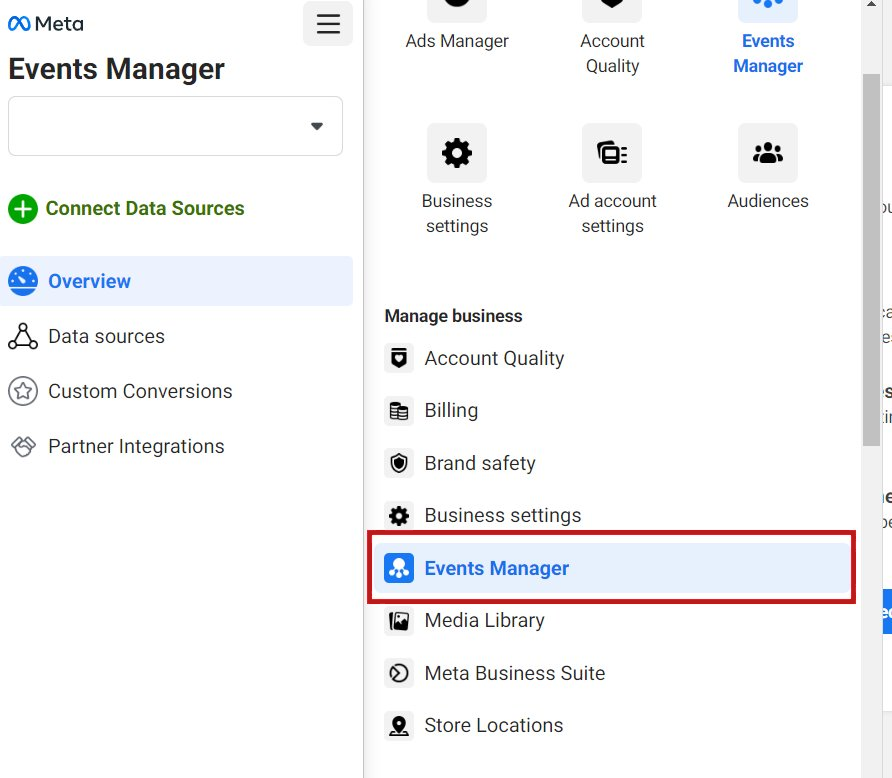This screenshot has height=778, width=892.
Task: Click the Media Library icon
Action: point(399,620)
